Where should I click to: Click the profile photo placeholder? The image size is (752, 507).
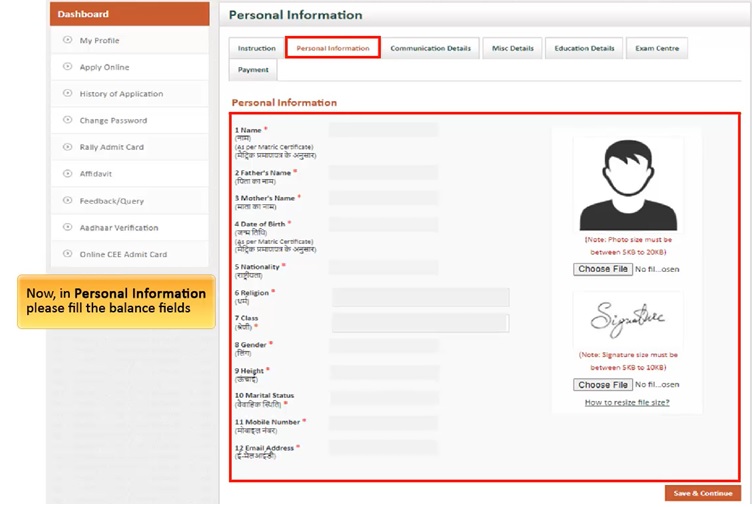(x=628, y=185)
